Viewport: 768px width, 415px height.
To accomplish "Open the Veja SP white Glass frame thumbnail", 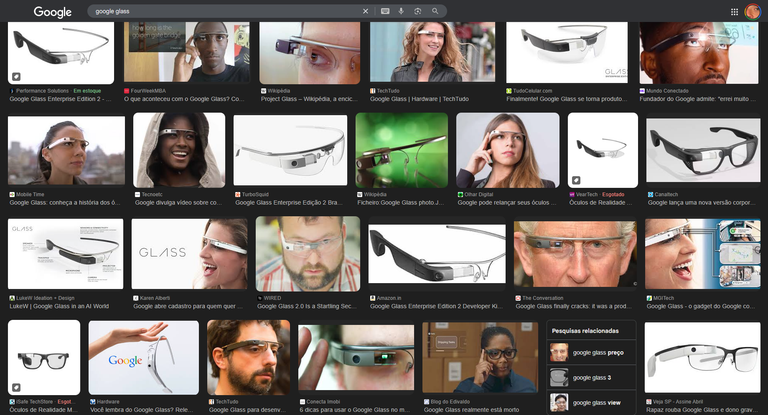I will [702, 358].
